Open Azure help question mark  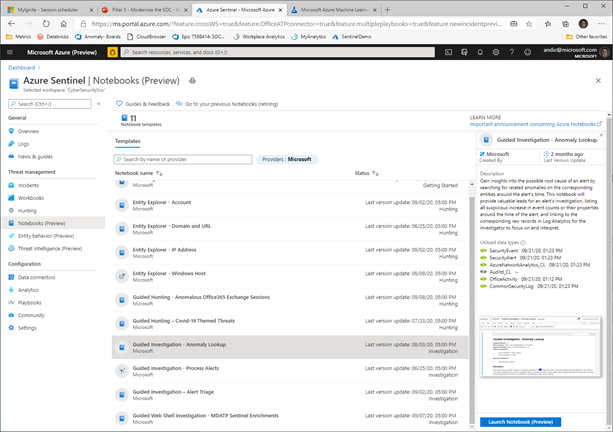pyautogui.click(x=511, y=52)
